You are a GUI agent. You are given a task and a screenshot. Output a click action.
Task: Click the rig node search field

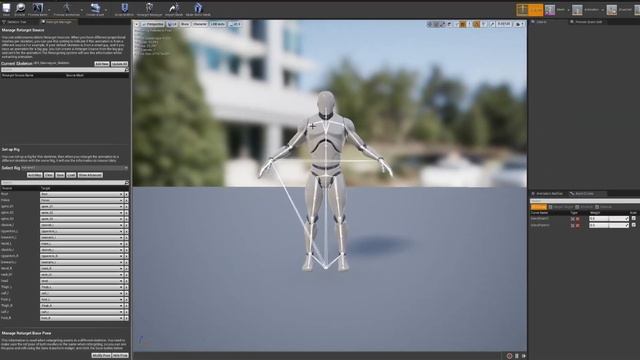point(64,182)
